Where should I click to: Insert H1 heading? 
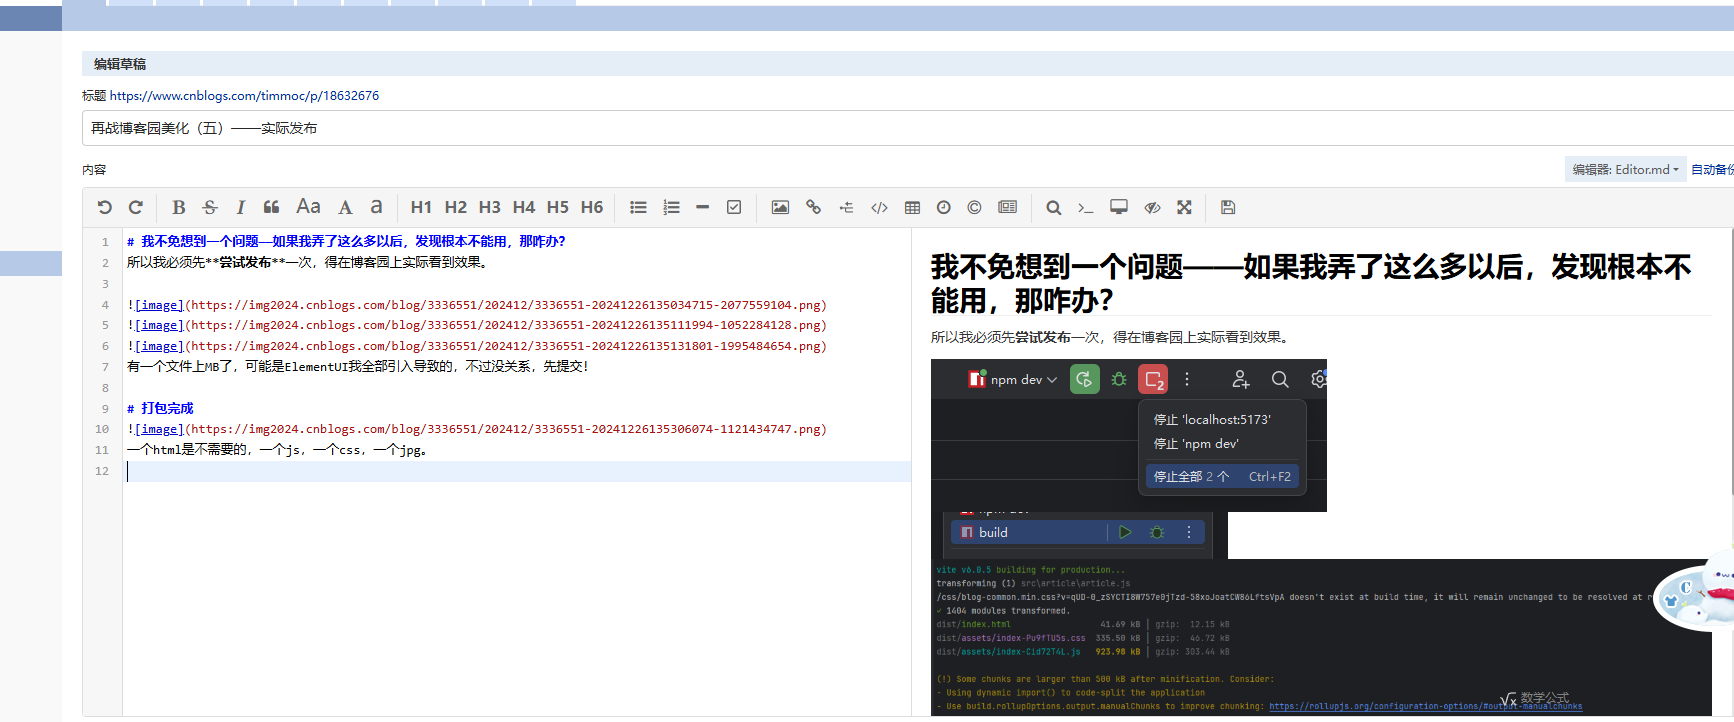[x=421, y=207]
